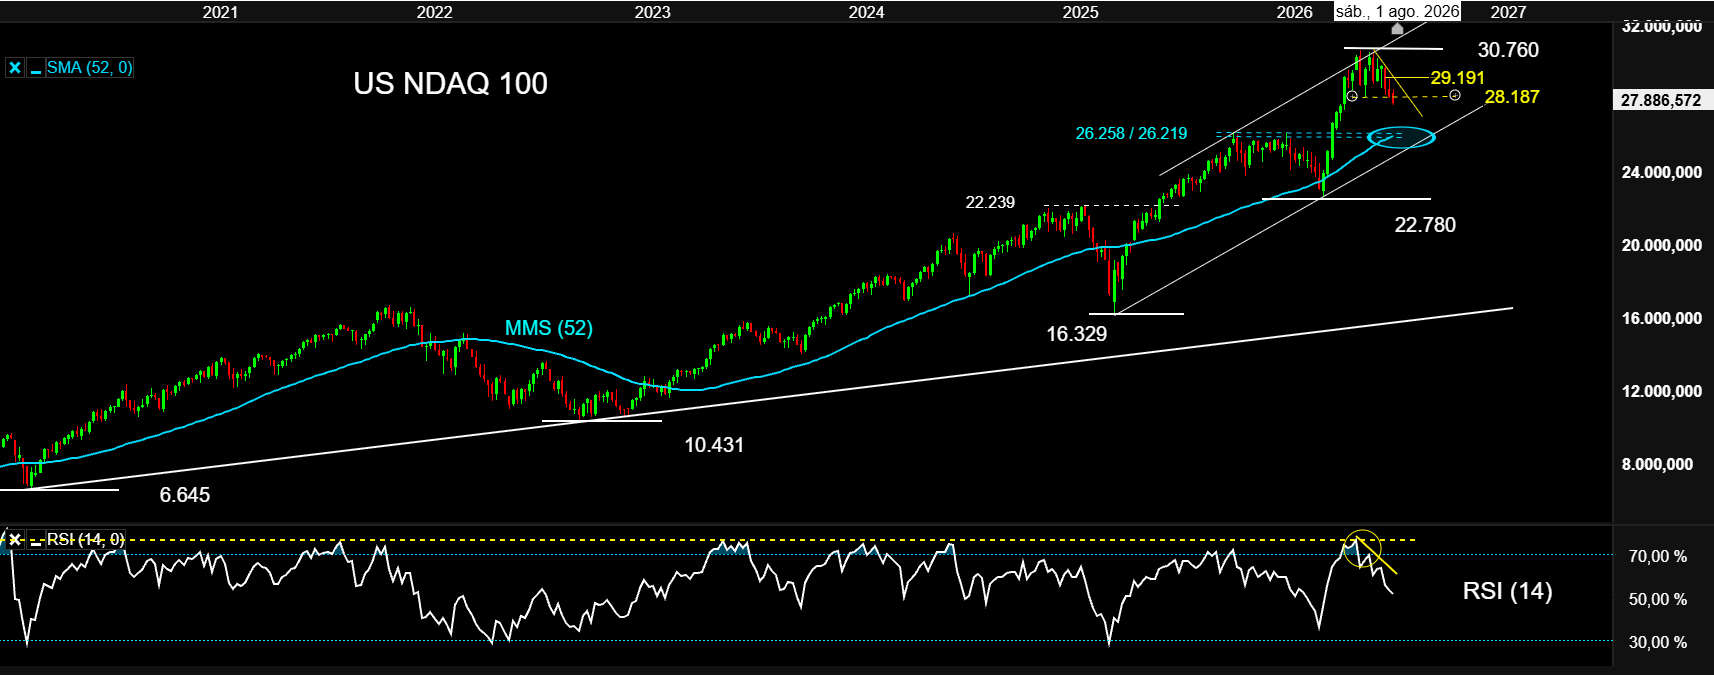The width and height of the screenshot is (1714, 675).
Task: Click the 2022 label on the time axis
Action: click(x=434, y=12)
